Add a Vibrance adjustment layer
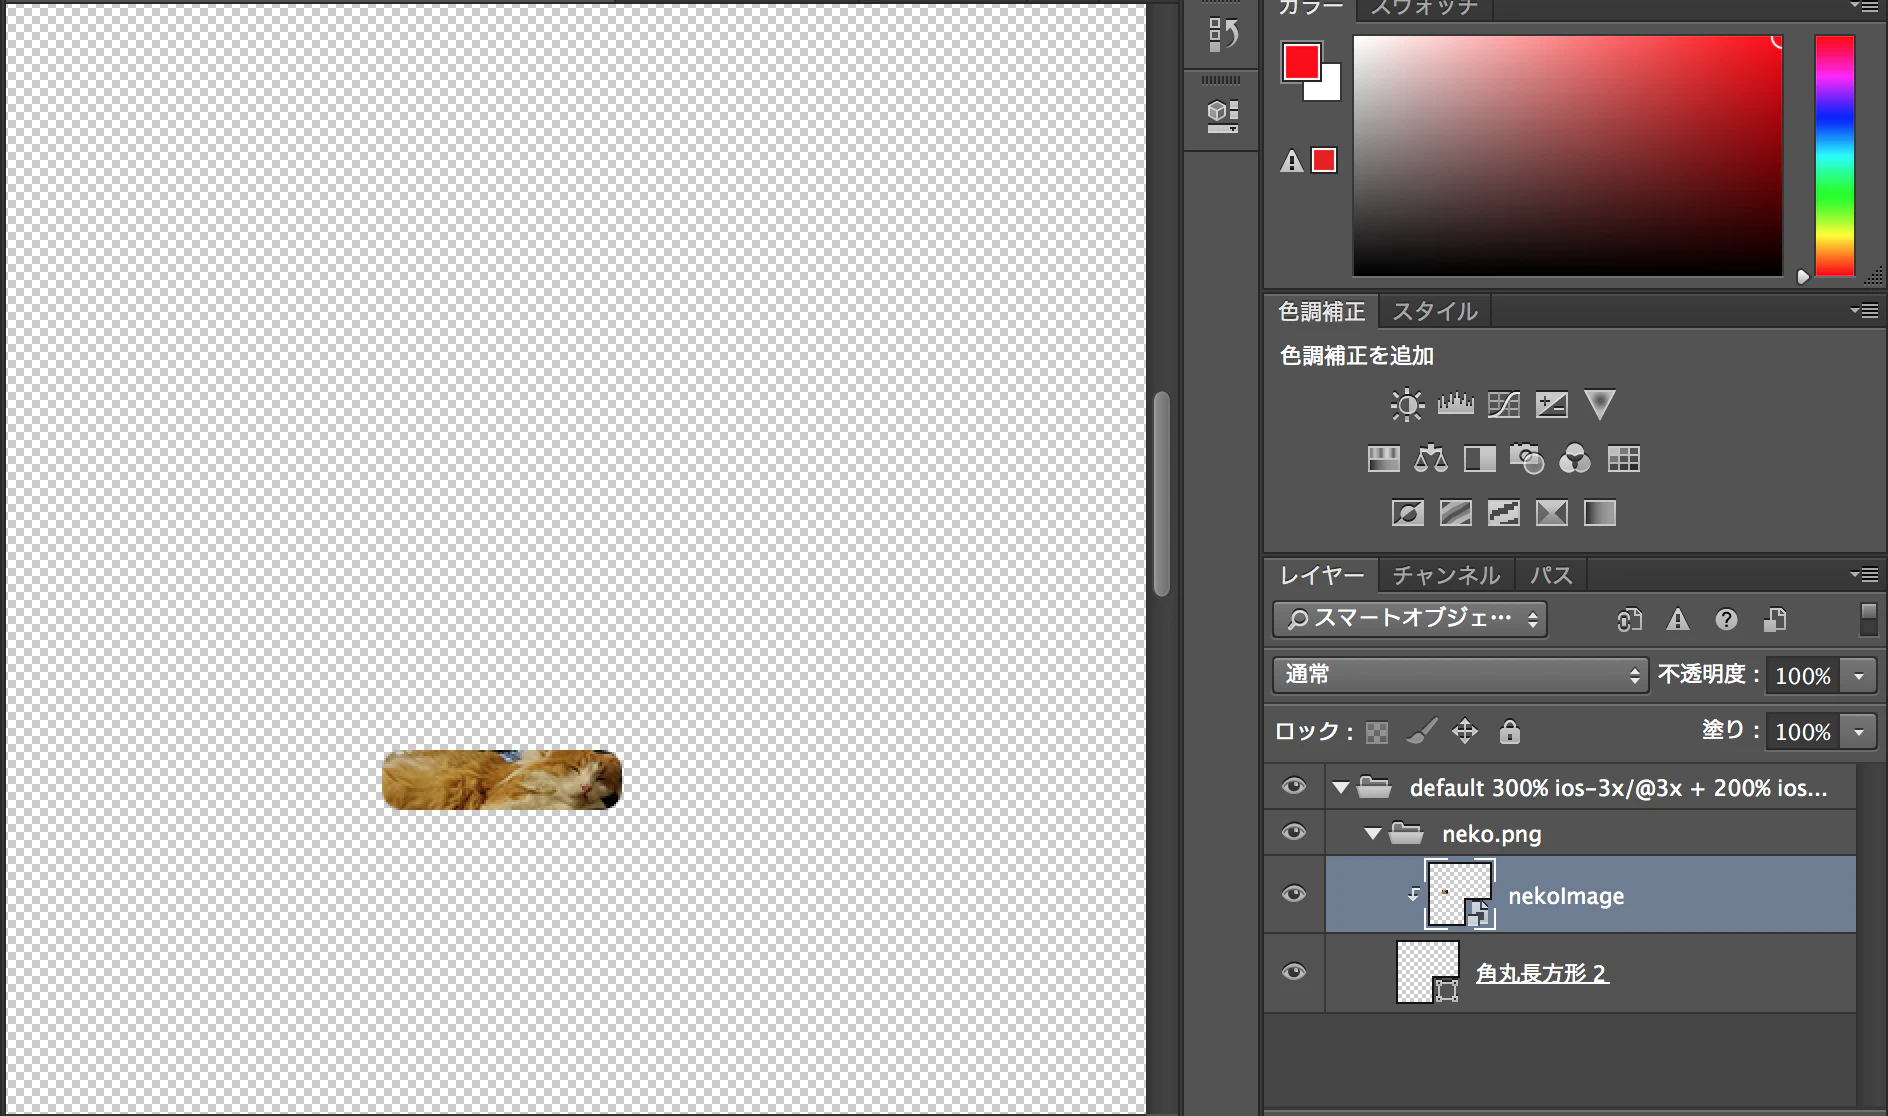 point(1599,404)
